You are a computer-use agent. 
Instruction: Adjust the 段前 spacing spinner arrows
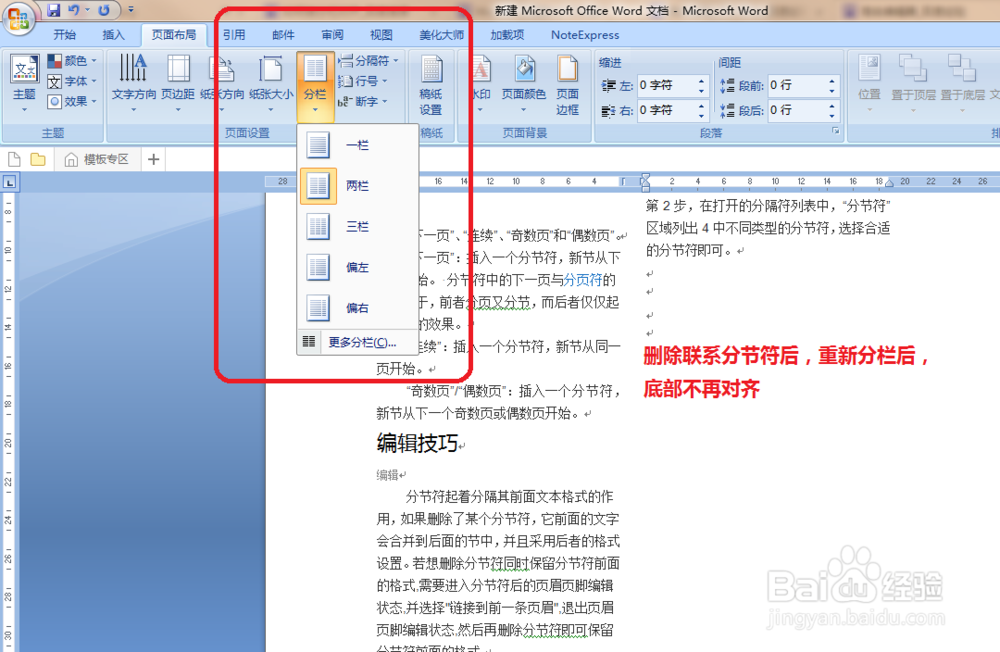click(832, 85)
